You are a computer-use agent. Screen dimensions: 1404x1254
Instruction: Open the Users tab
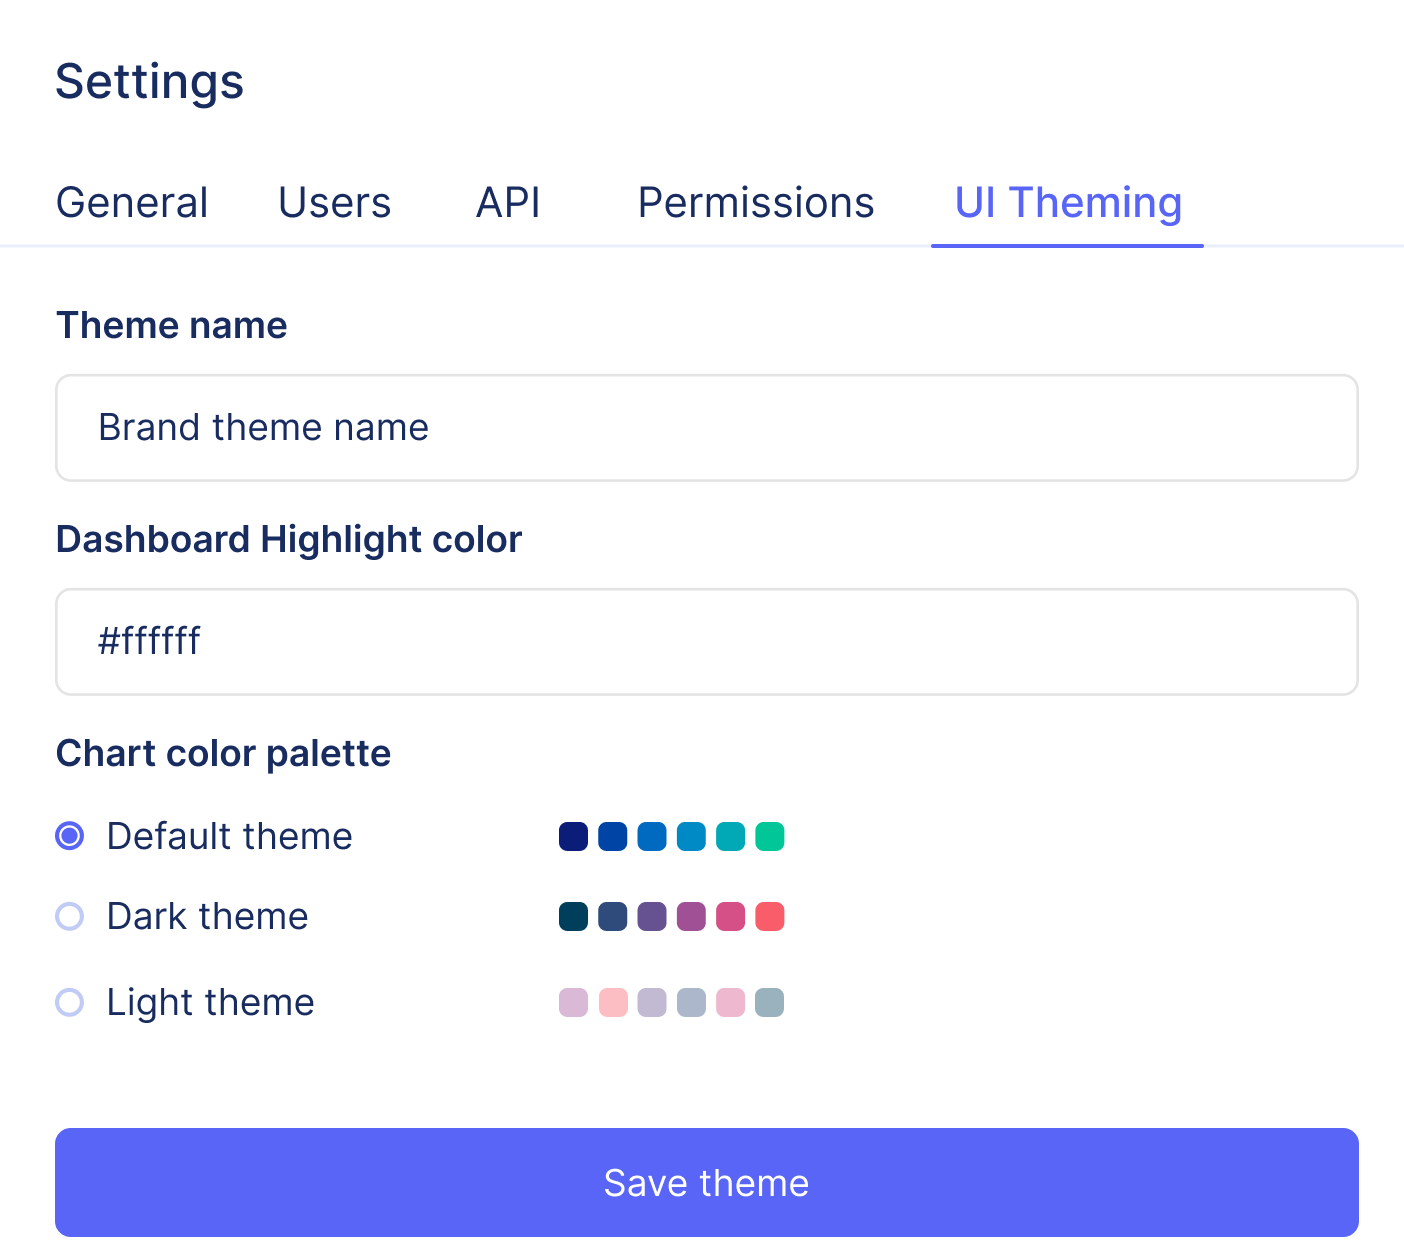(x=335, y=203)
